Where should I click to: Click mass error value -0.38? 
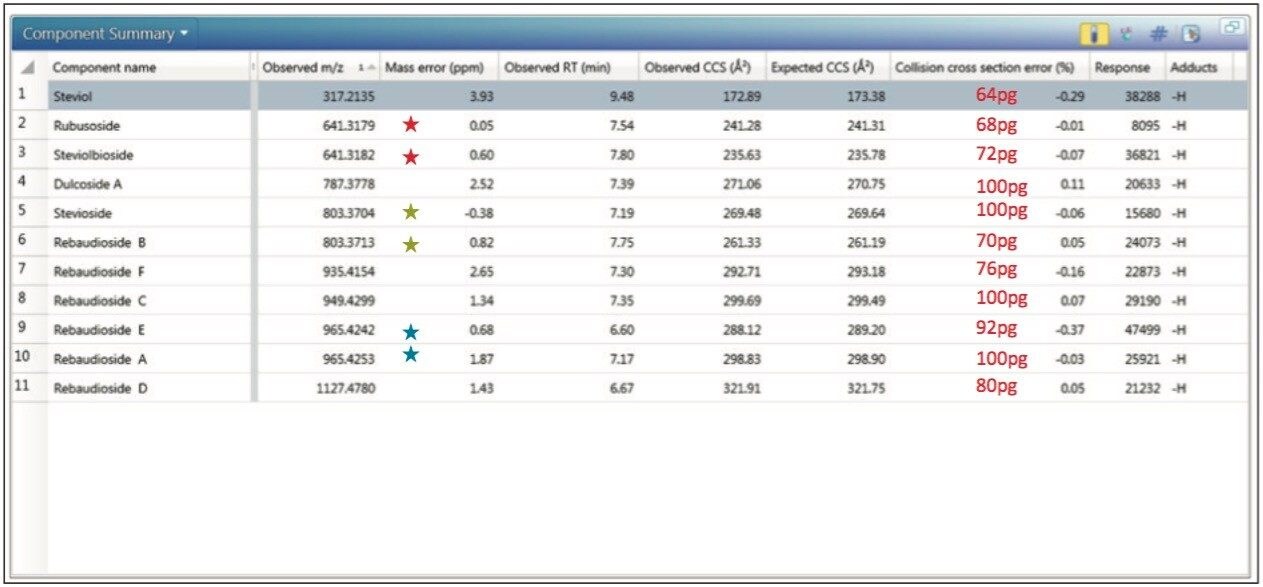pyautogui.click(x=479, y=214)
